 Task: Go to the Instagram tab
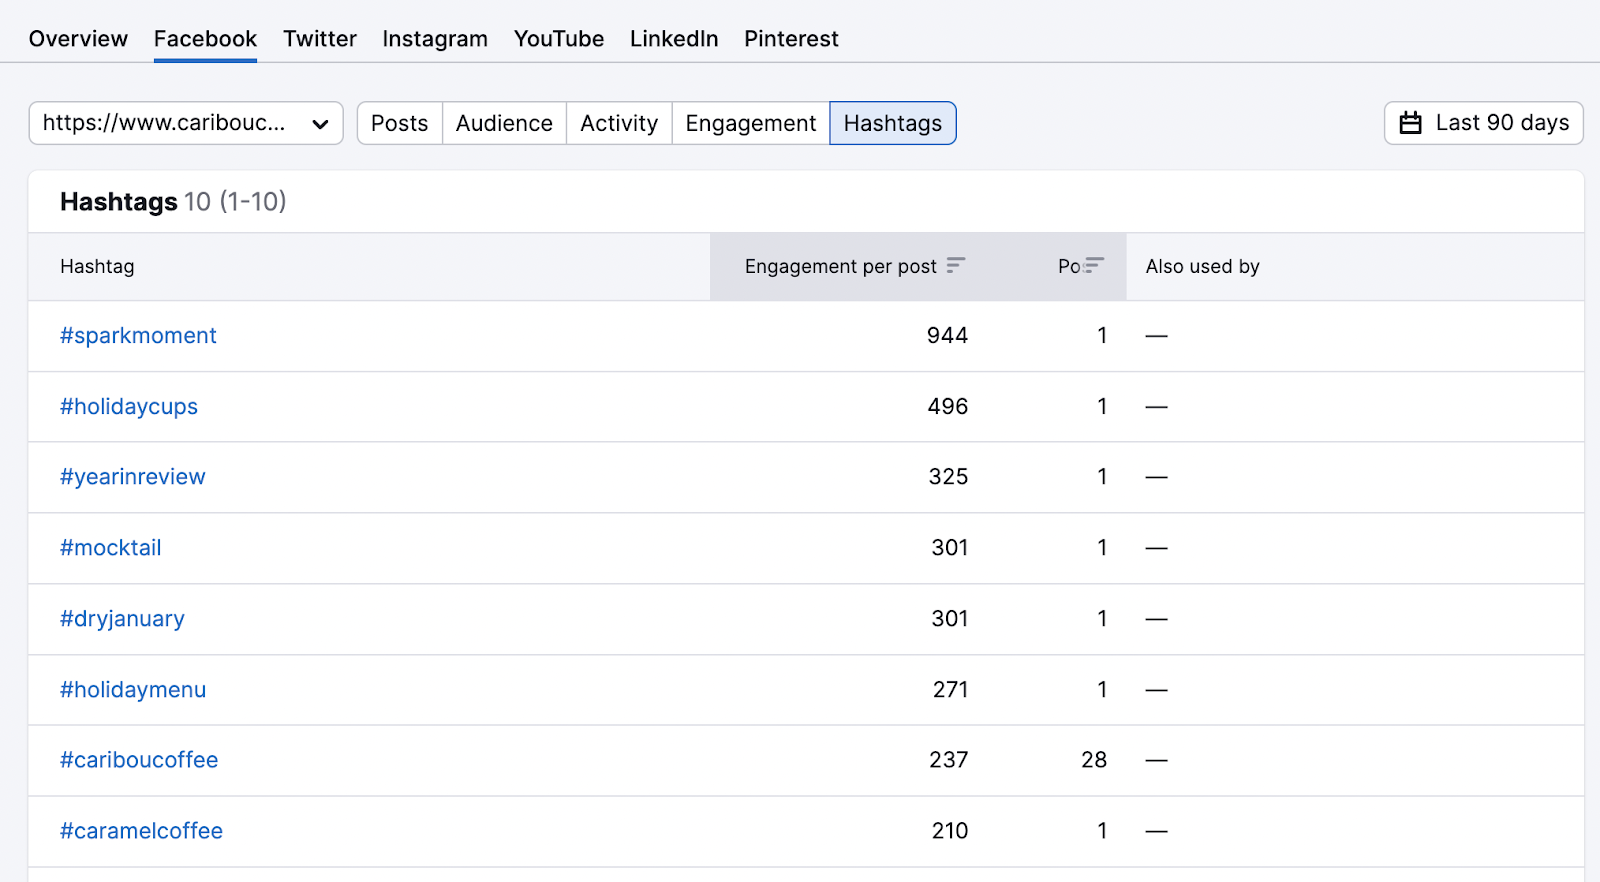point(434,39)
